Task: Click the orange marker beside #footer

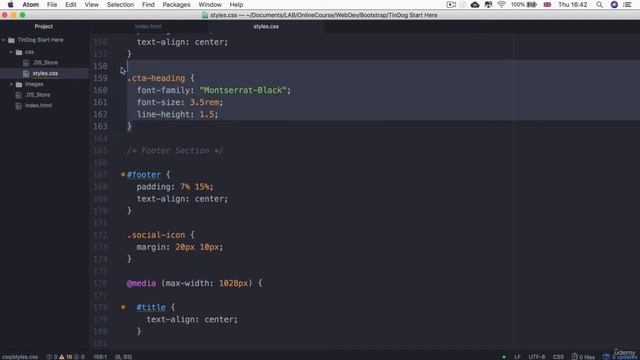Action: click(x=123, y=174)
